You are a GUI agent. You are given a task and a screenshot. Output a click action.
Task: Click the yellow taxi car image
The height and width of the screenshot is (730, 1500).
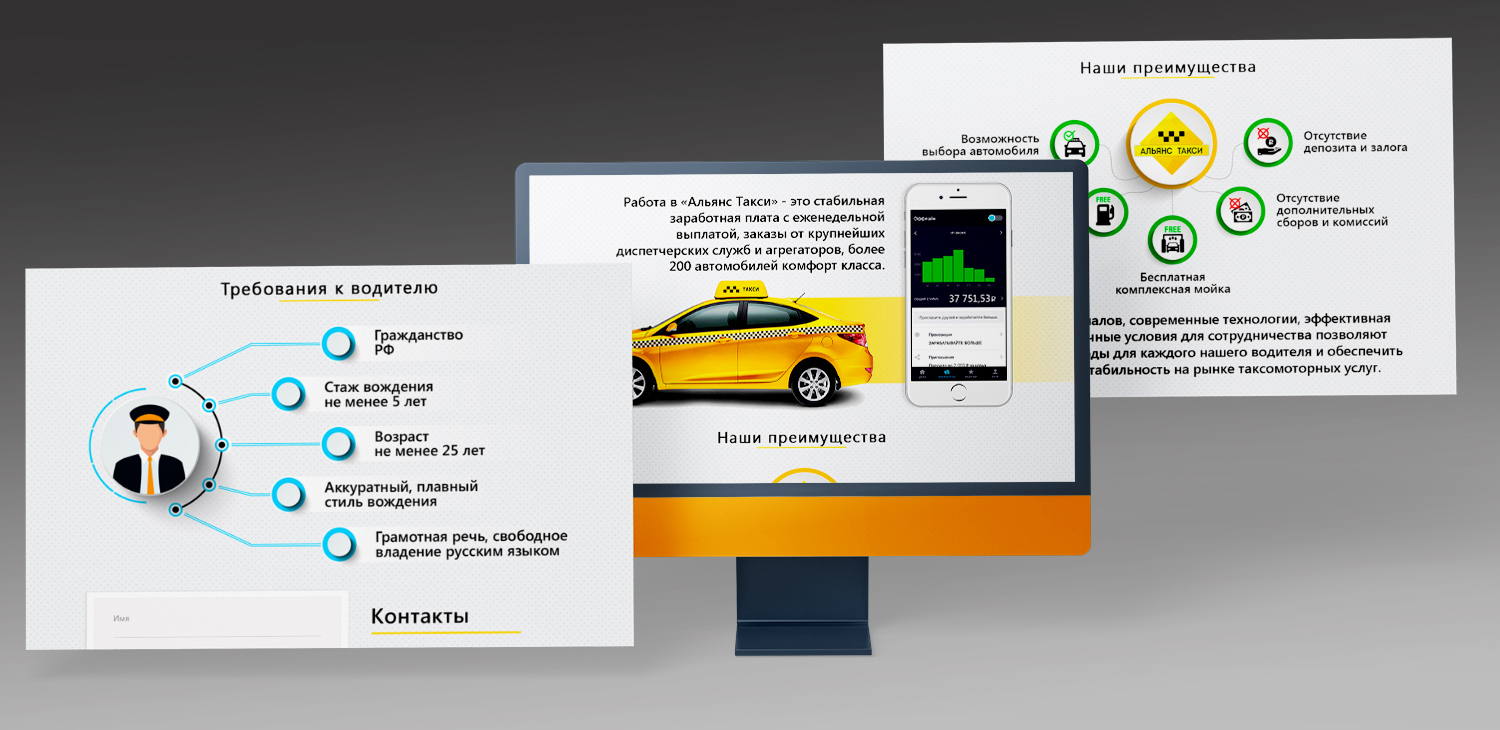click(x=751, y=350)
